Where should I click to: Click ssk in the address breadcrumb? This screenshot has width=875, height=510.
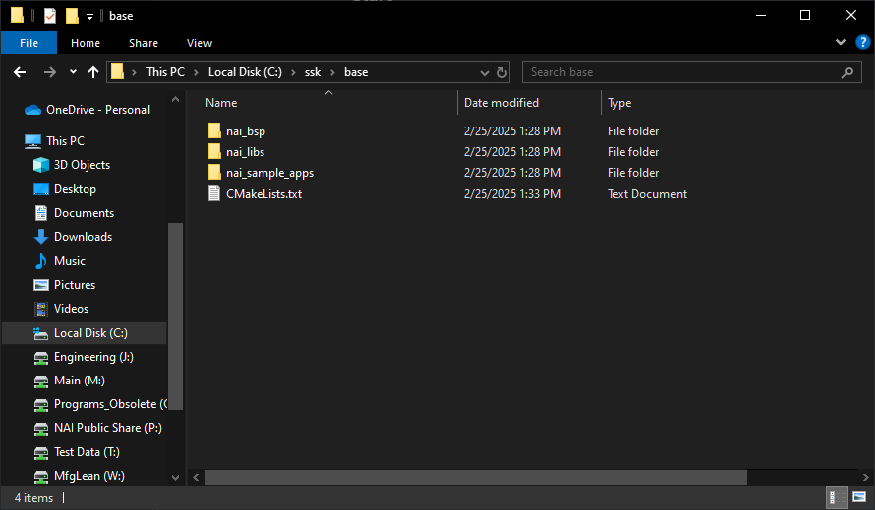pyautogui.click(x=313, y=72)
